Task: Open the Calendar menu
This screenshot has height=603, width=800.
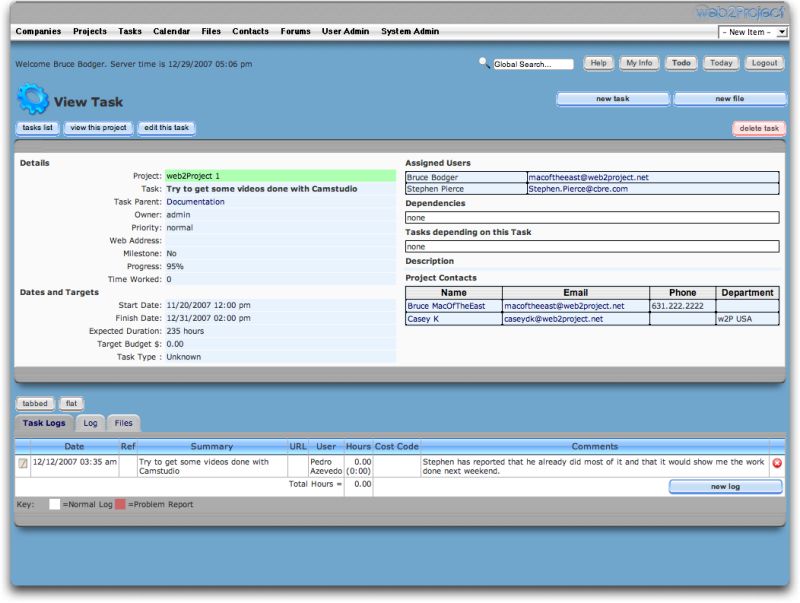Action: coord(171,31)
